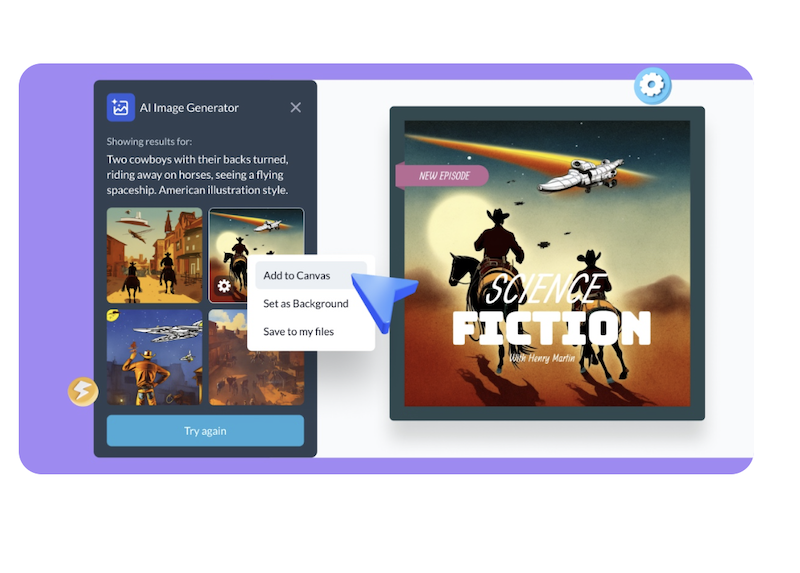
Task: Click the spaceship in the canvas artwork
Action: (x=581, y=175)
